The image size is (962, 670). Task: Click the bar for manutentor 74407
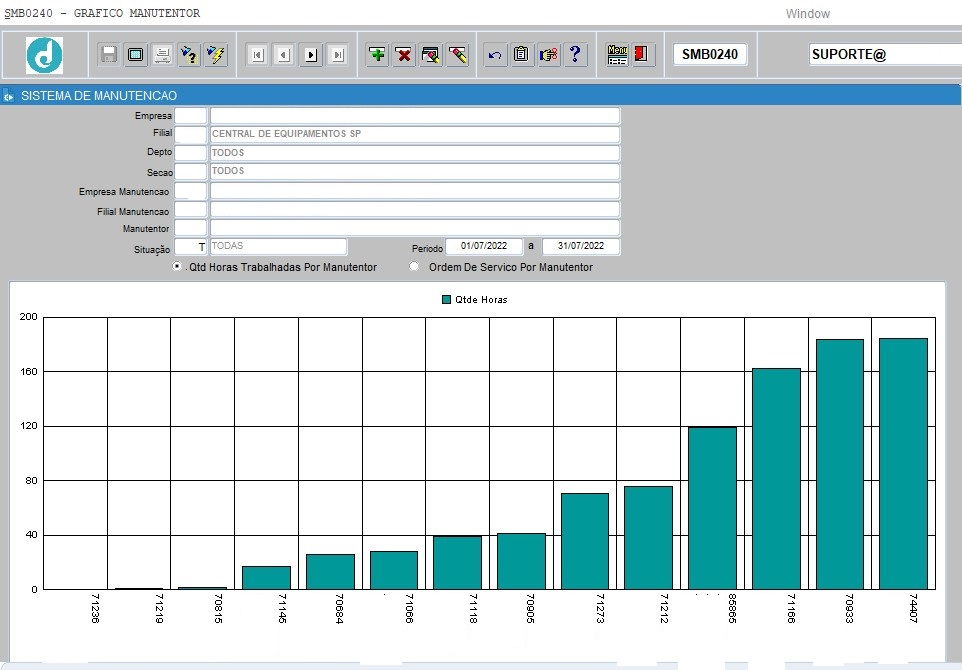[903, 464]
